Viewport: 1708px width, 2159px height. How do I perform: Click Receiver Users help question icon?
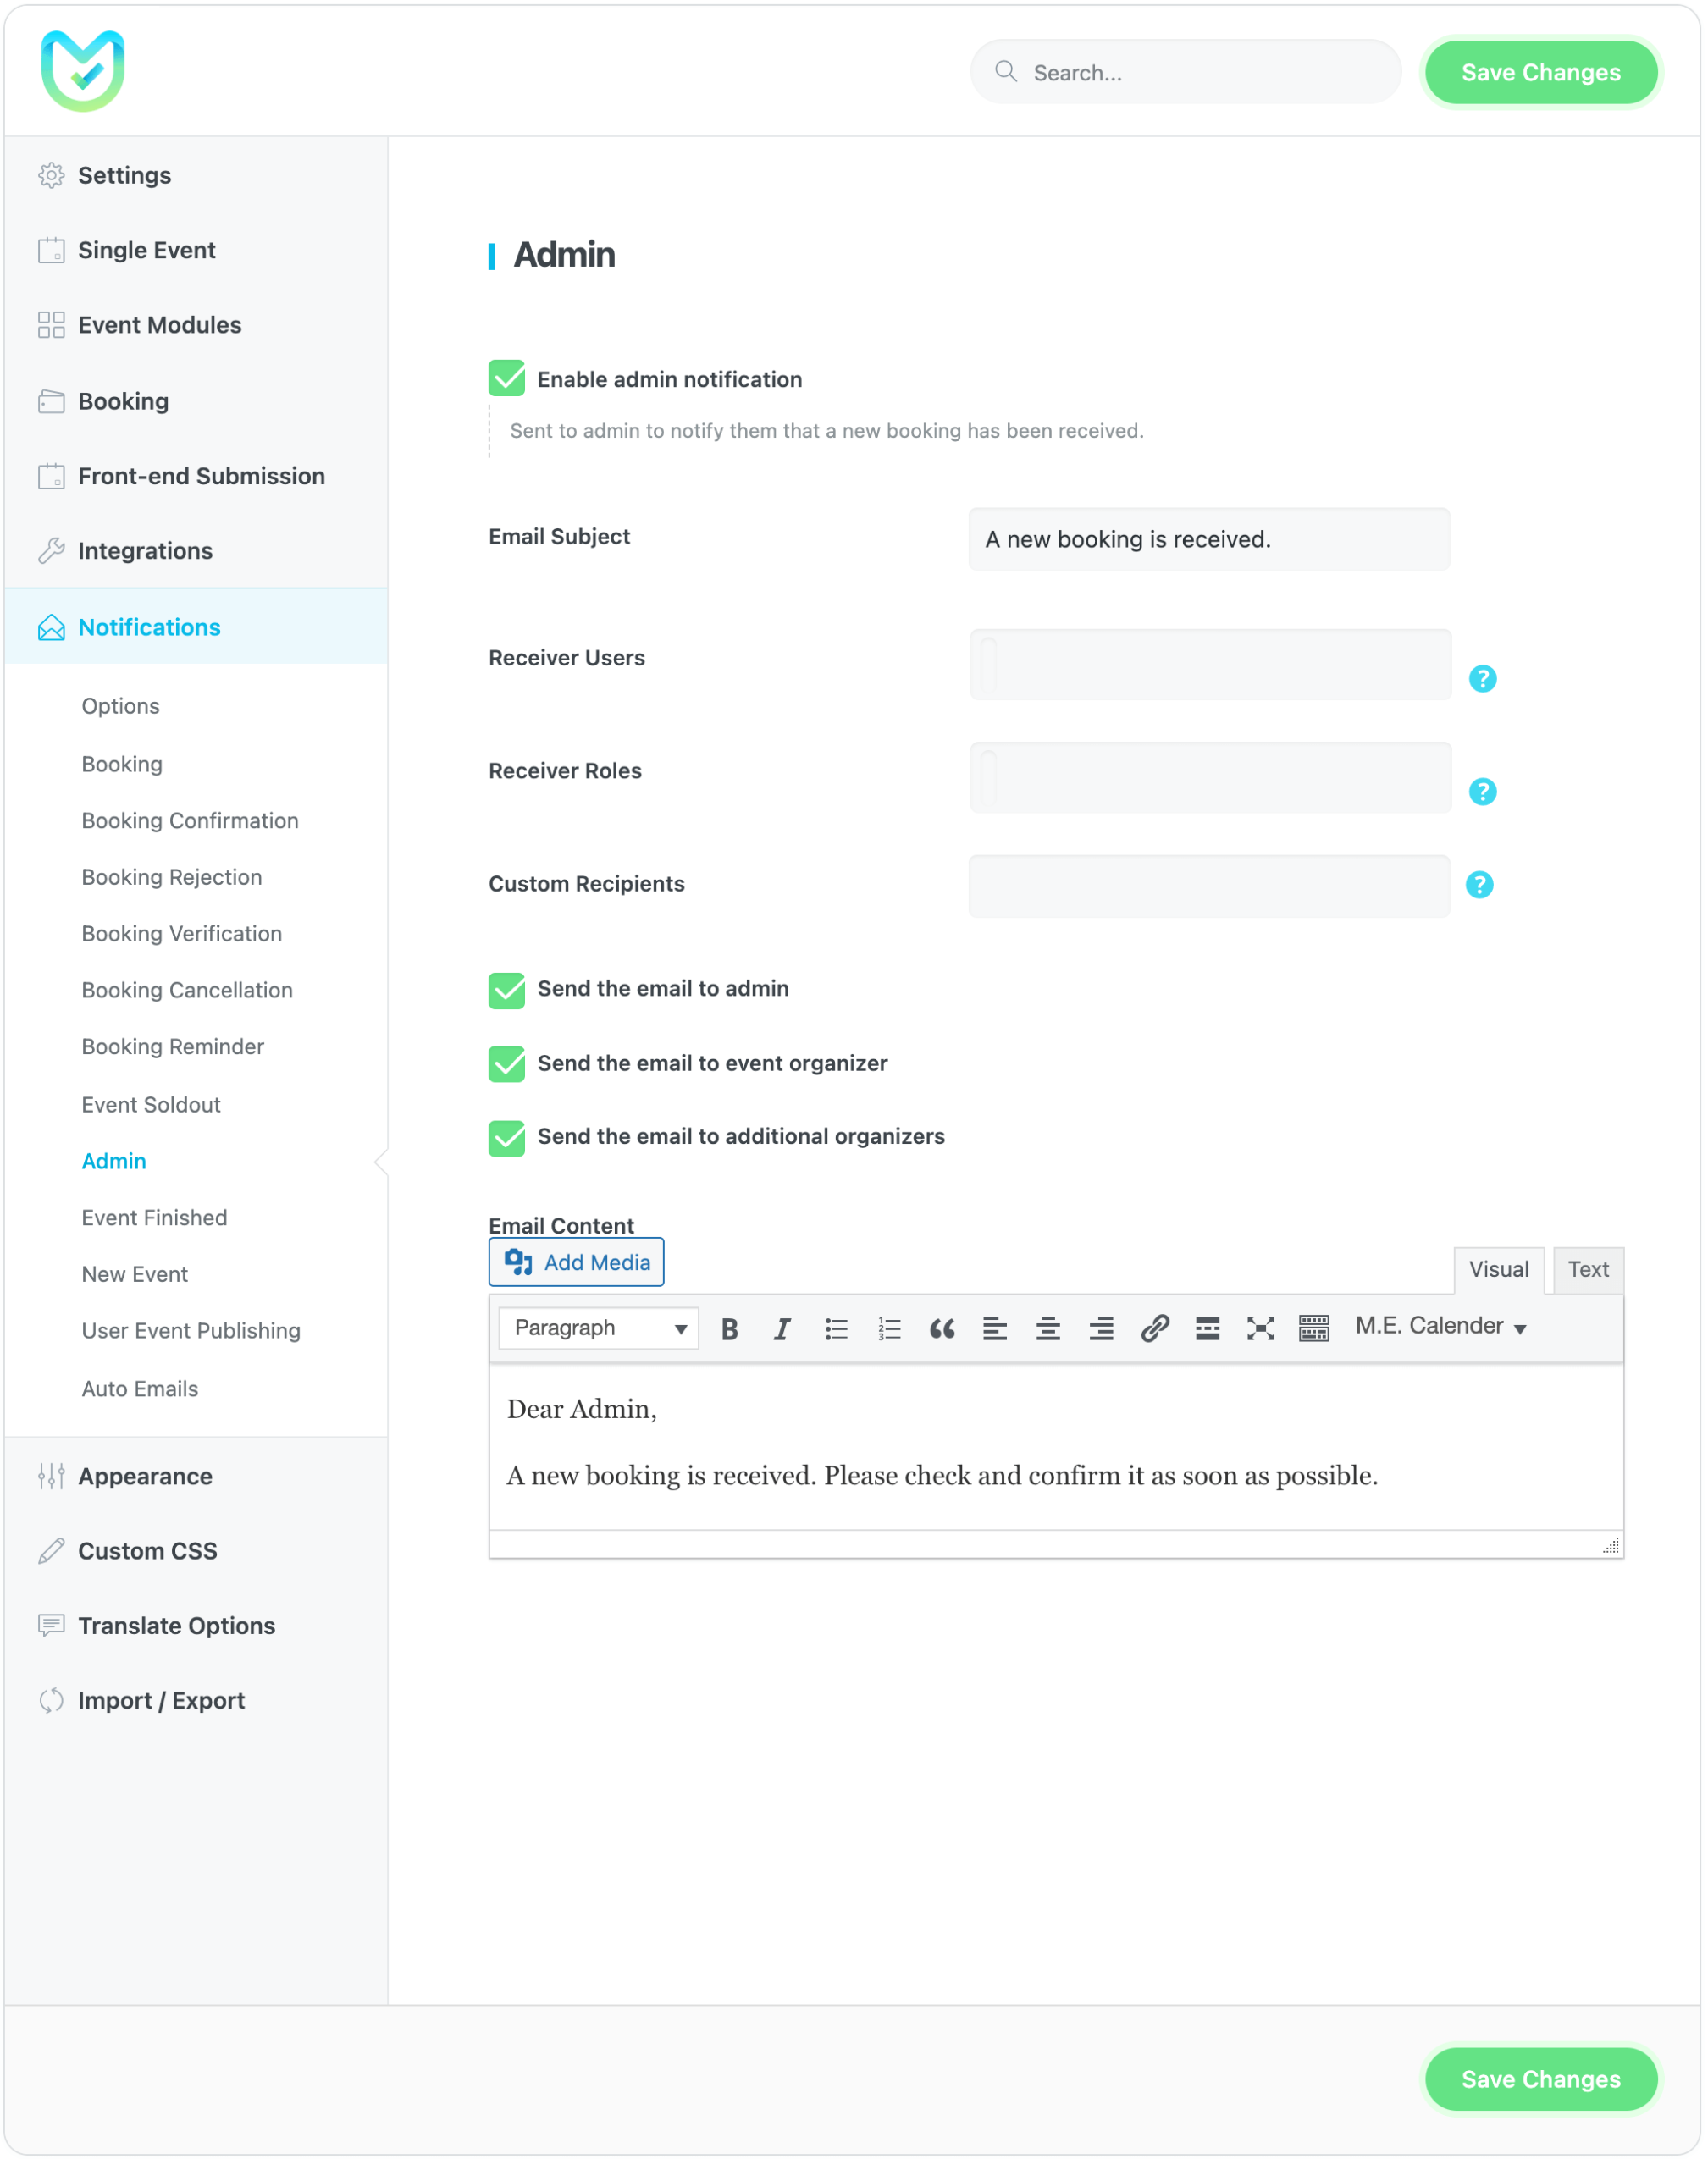click(x=1482, y=679)
